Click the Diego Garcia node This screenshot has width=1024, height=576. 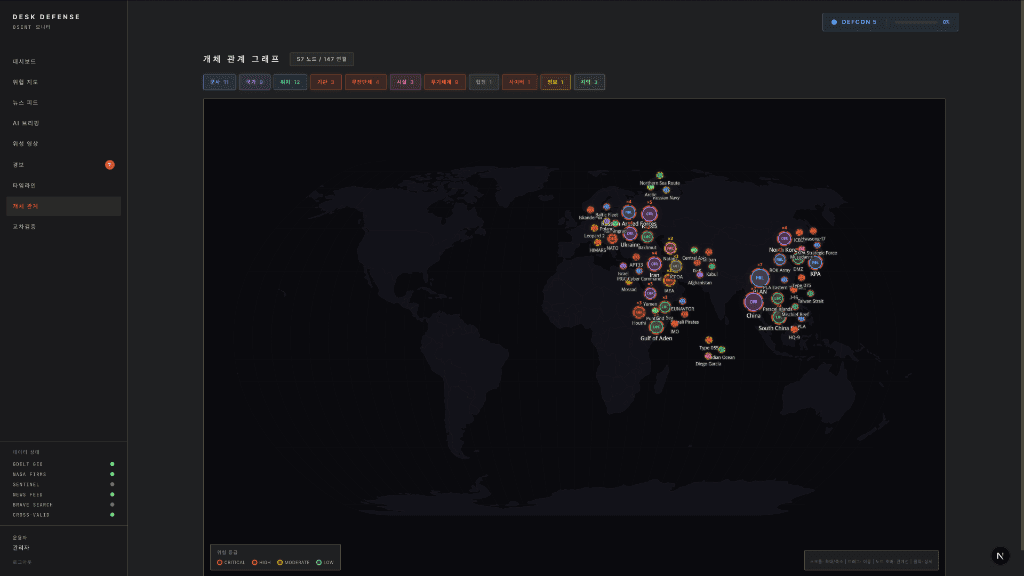click(708, 356)
